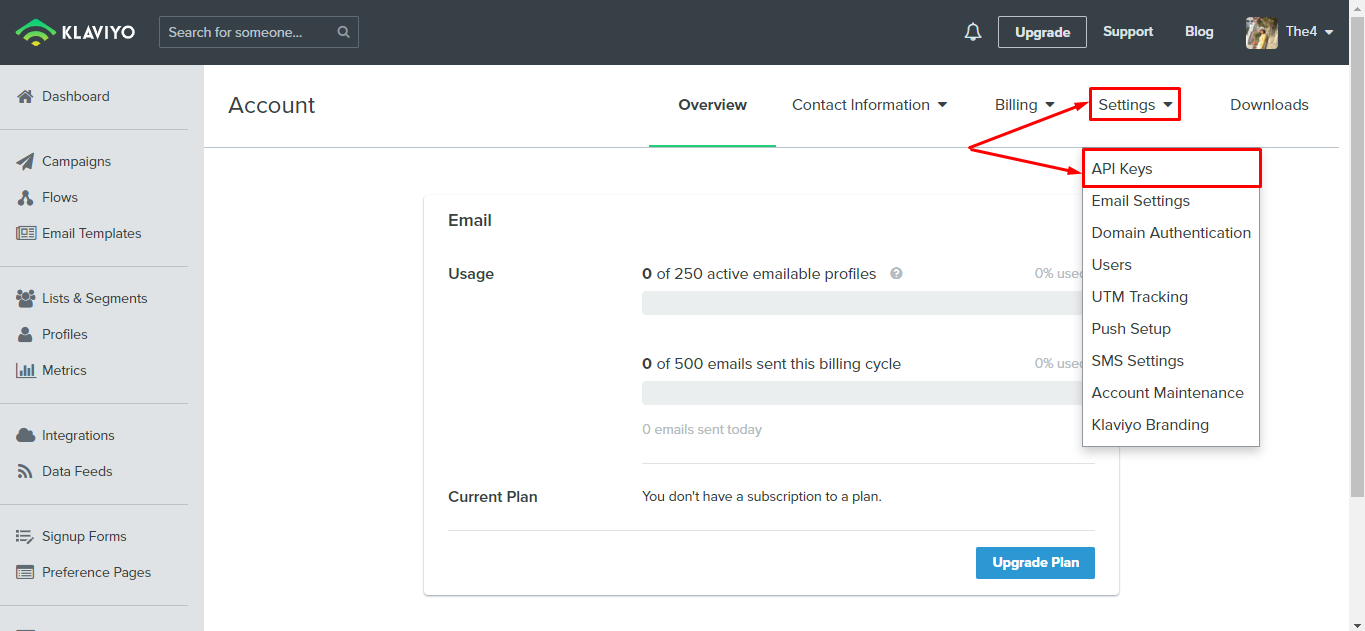
Task: Click the Dashboard home icon
Action: pyautogui.click(x=26, y=97)
